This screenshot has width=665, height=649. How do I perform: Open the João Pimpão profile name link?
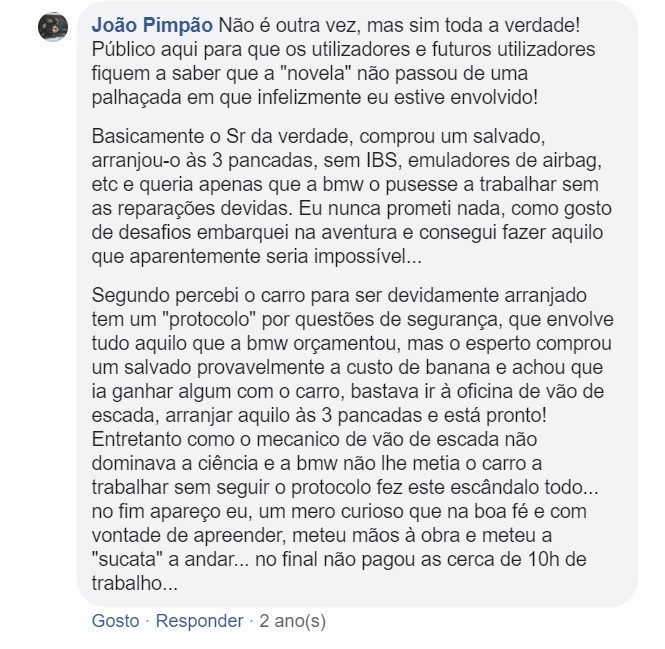point(152,25)
